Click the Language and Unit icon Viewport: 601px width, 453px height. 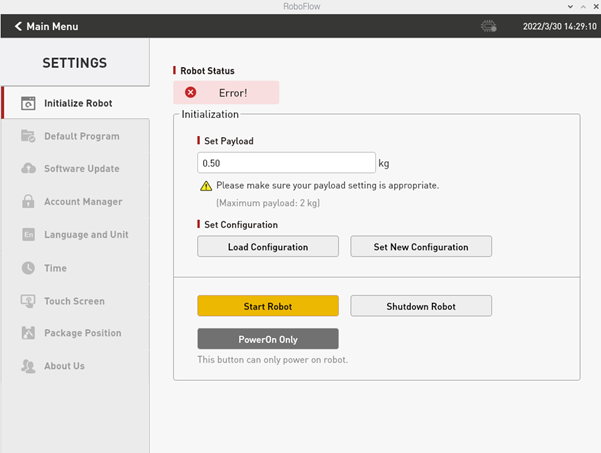click(28, 235)
